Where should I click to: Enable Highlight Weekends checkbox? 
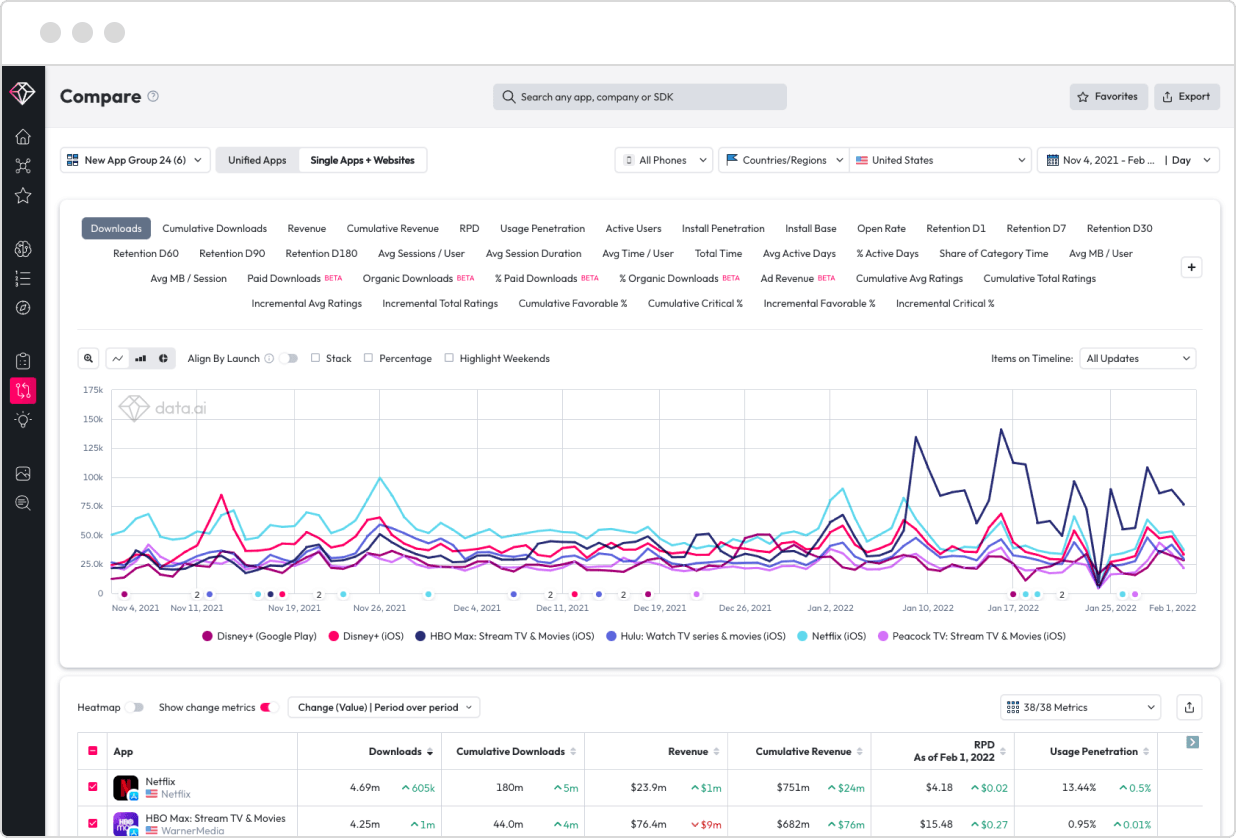(x=449, y=358)
